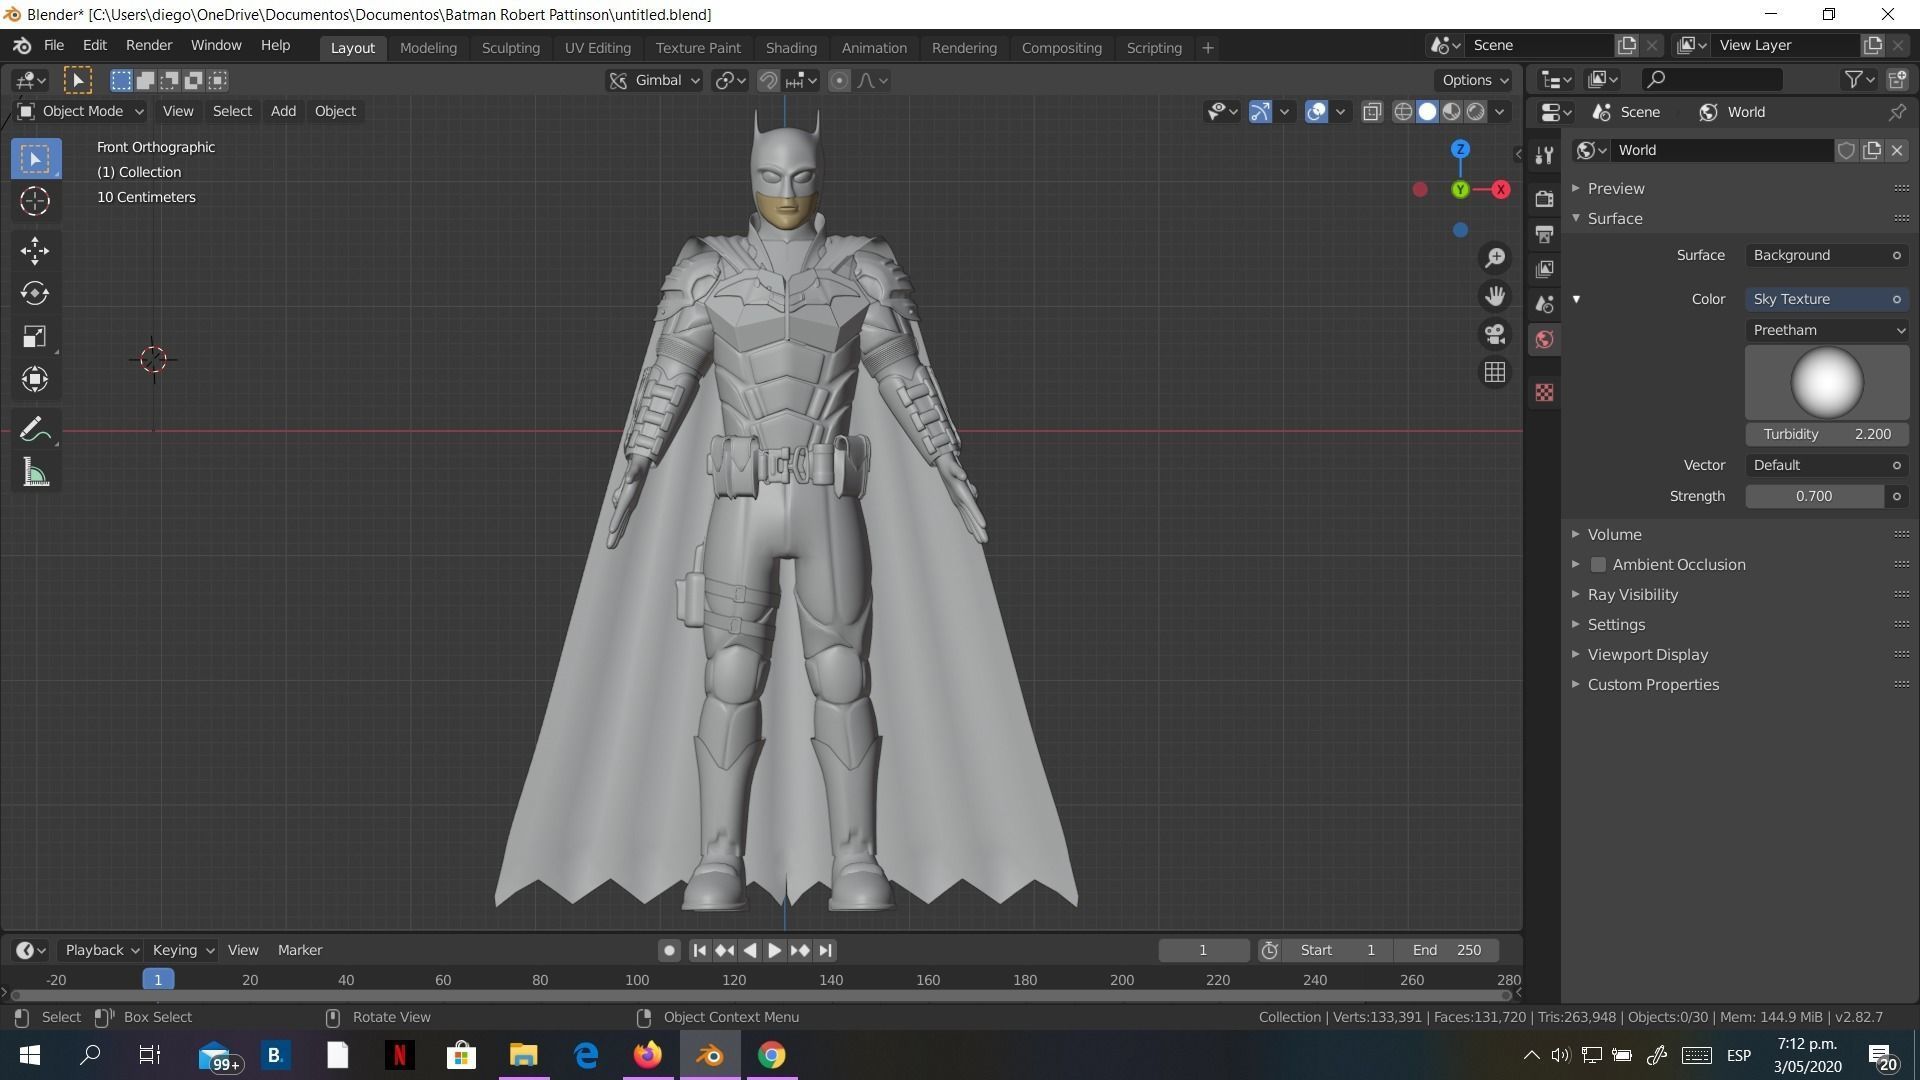
Task: Switch to material preview shading
Action: [x=1451, y=112]
